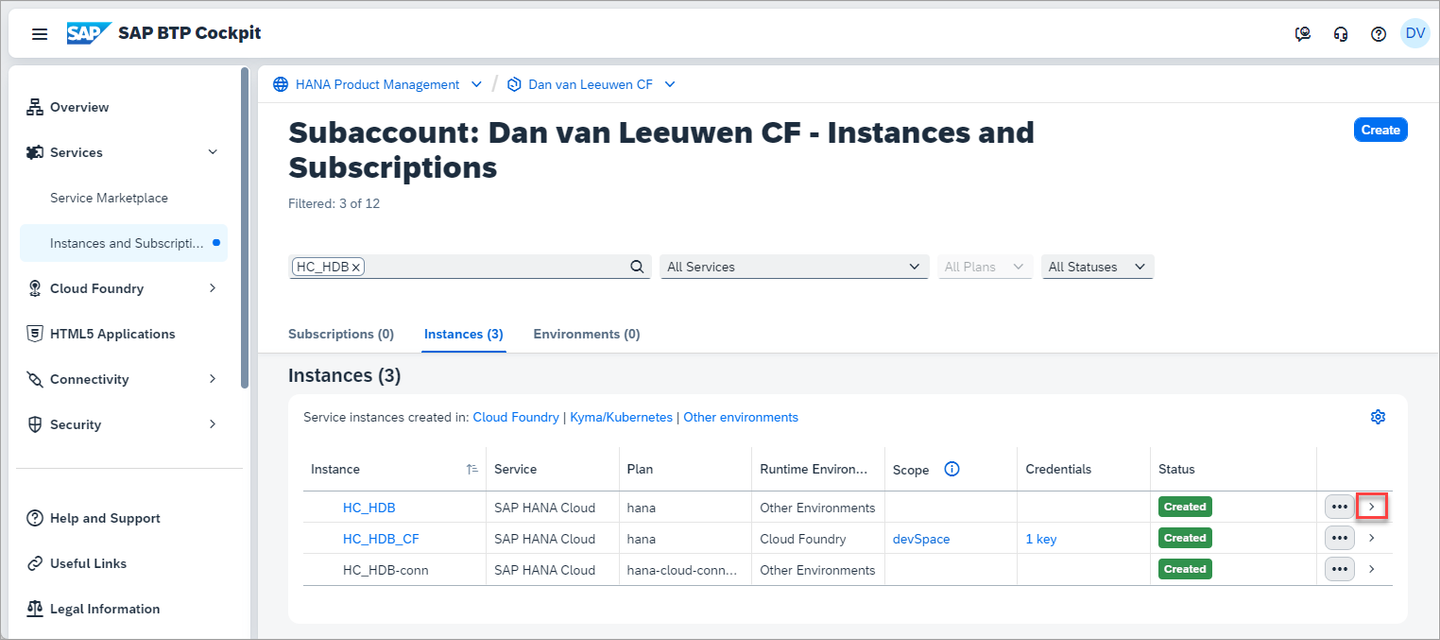Open actions menu for HC_HDB-conn row
1440x640 pixels.
click(1340, 569)
